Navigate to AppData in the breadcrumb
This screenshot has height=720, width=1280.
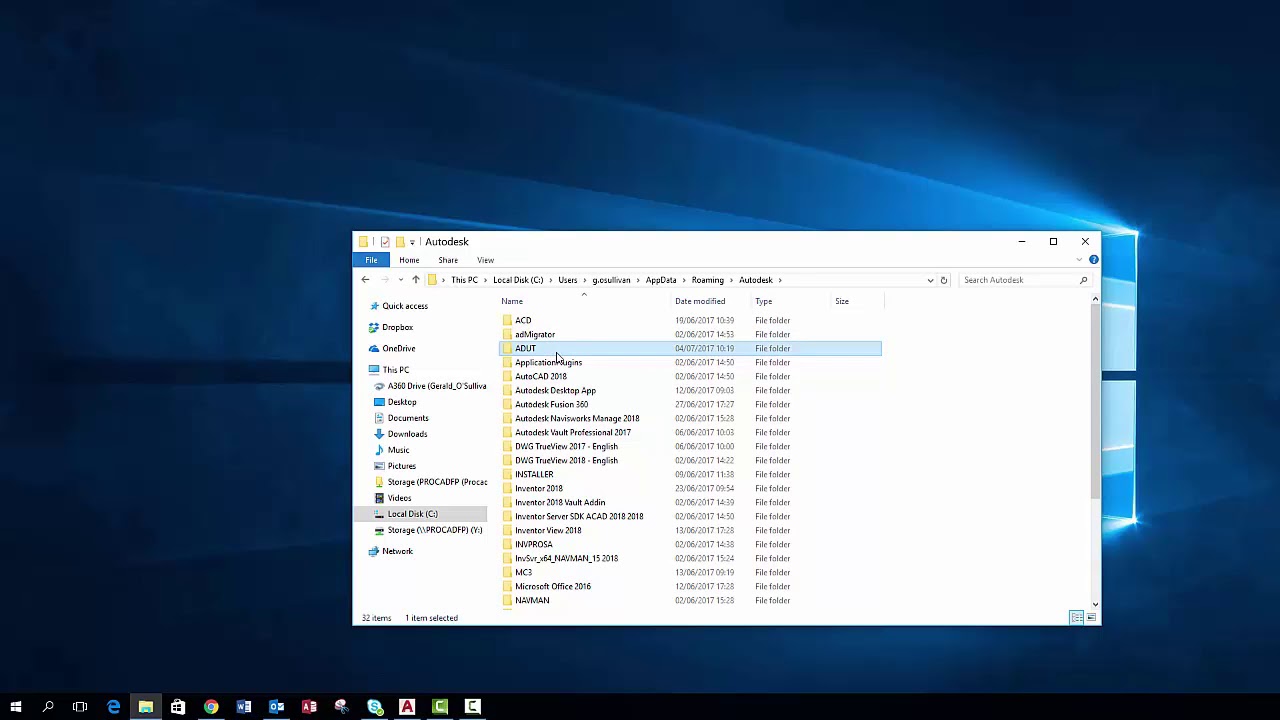point(661,280)
